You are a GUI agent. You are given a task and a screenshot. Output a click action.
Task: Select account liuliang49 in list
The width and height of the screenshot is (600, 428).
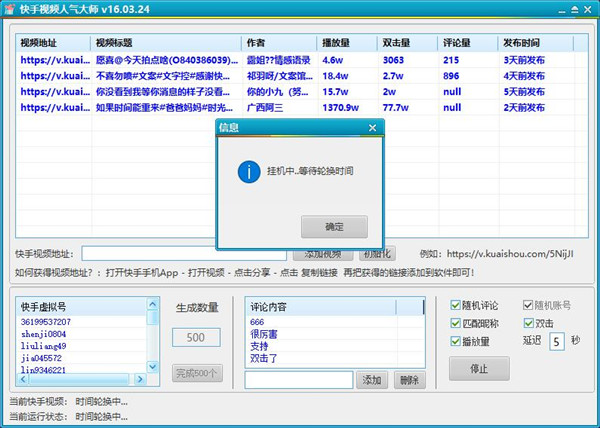[x=43, y=346]
